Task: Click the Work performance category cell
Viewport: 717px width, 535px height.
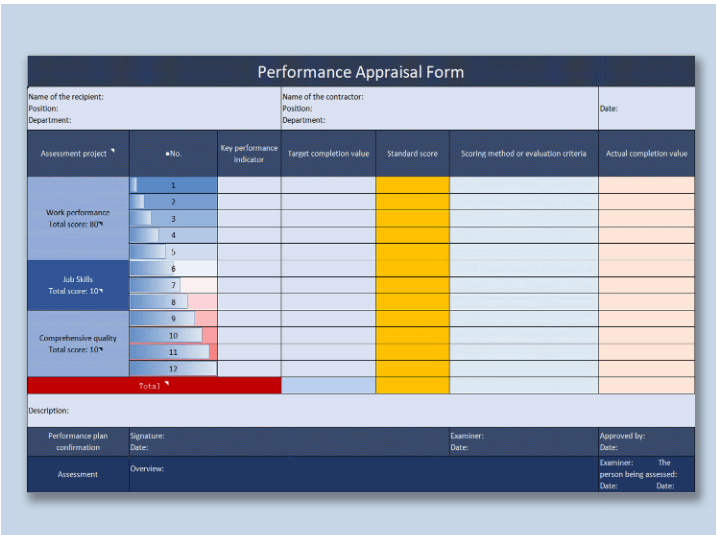Action: click(x=78, y=218)
